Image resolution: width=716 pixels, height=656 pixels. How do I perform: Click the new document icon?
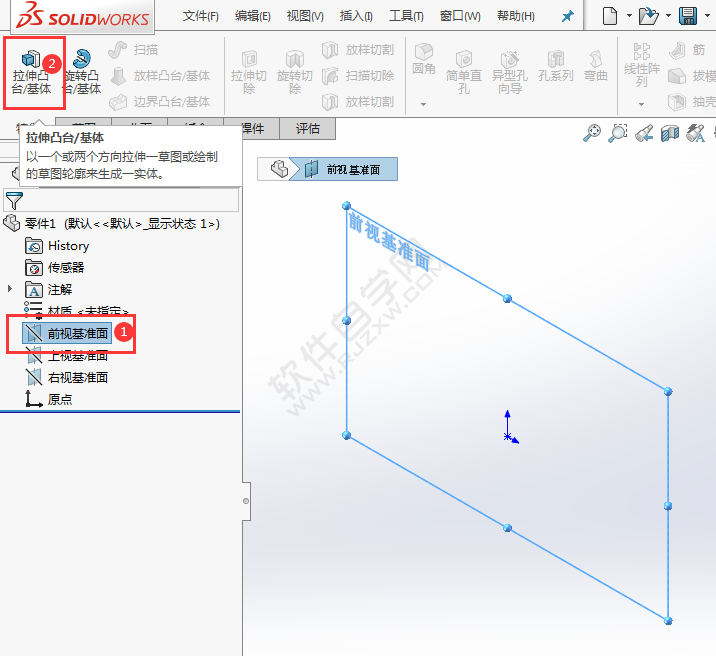[x=610, y=16]
